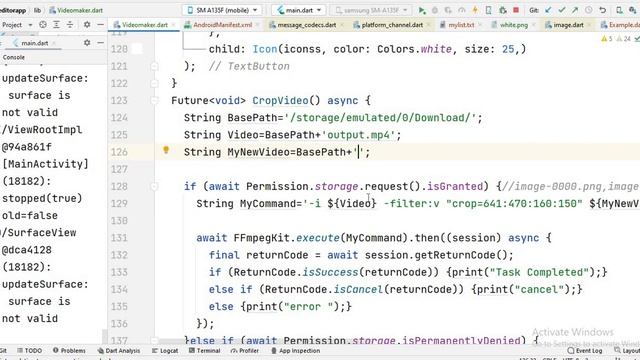Open the Logcat tool window
This screenshot has width=640, height=360.
coord(165,351)
